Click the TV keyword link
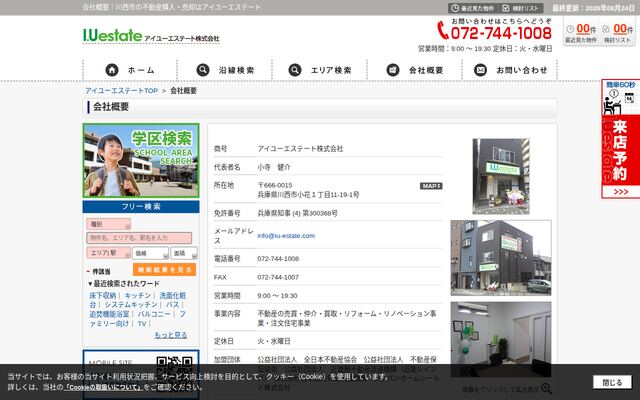Viewport: 640px width, 400px height. [142, 323]
